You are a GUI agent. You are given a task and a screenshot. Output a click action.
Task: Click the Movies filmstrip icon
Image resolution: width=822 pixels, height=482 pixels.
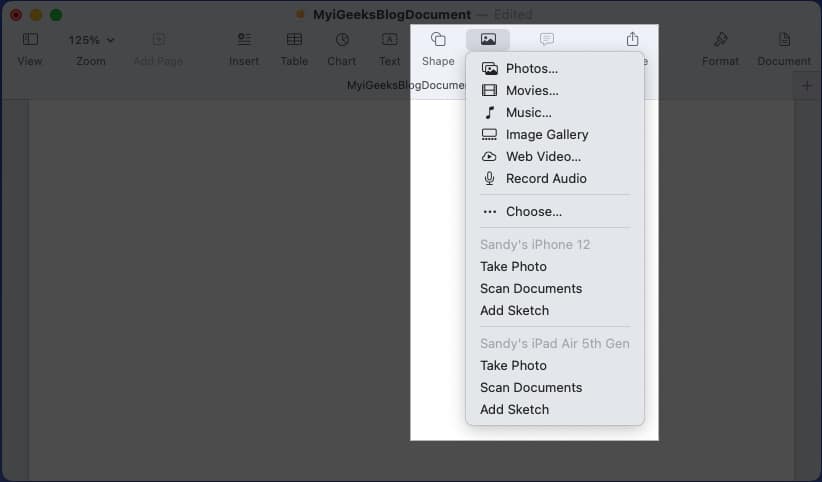click(490, 91)
